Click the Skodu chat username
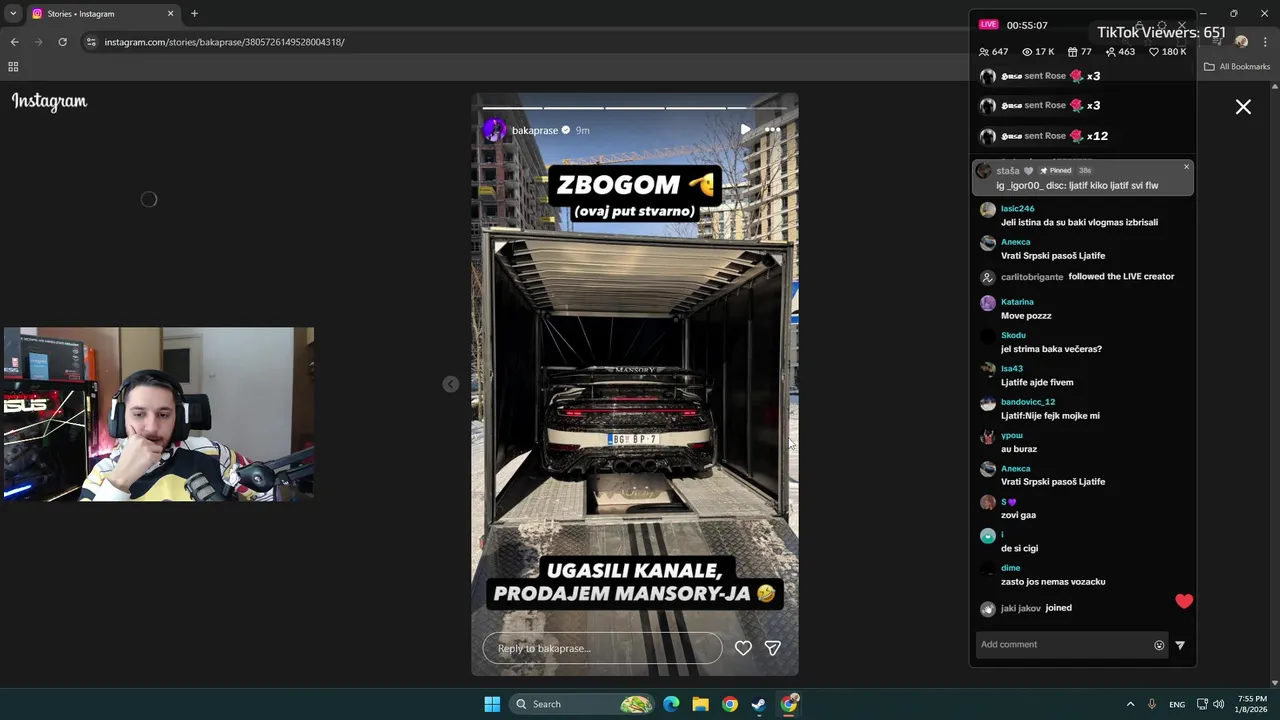The width and height of the screenshot is (1280, 720). (x=1013, y=335)
